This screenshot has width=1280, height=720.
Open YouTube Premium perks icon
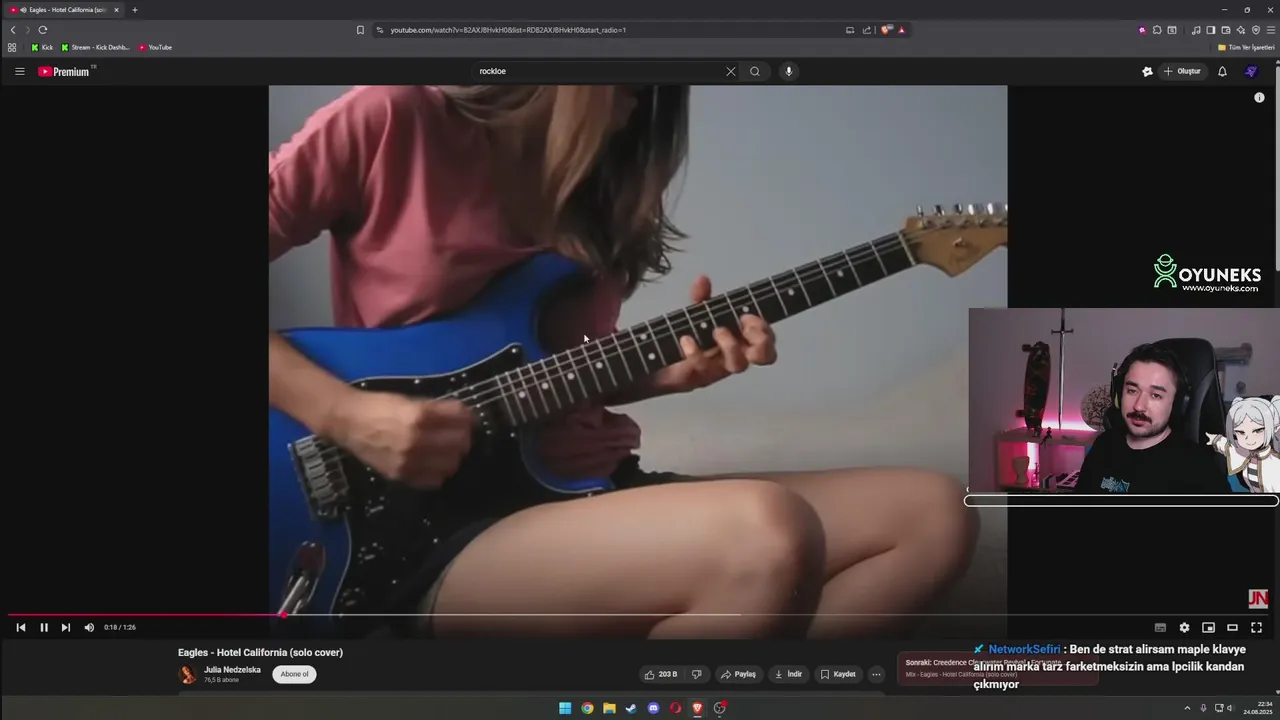coord(1147,71)
